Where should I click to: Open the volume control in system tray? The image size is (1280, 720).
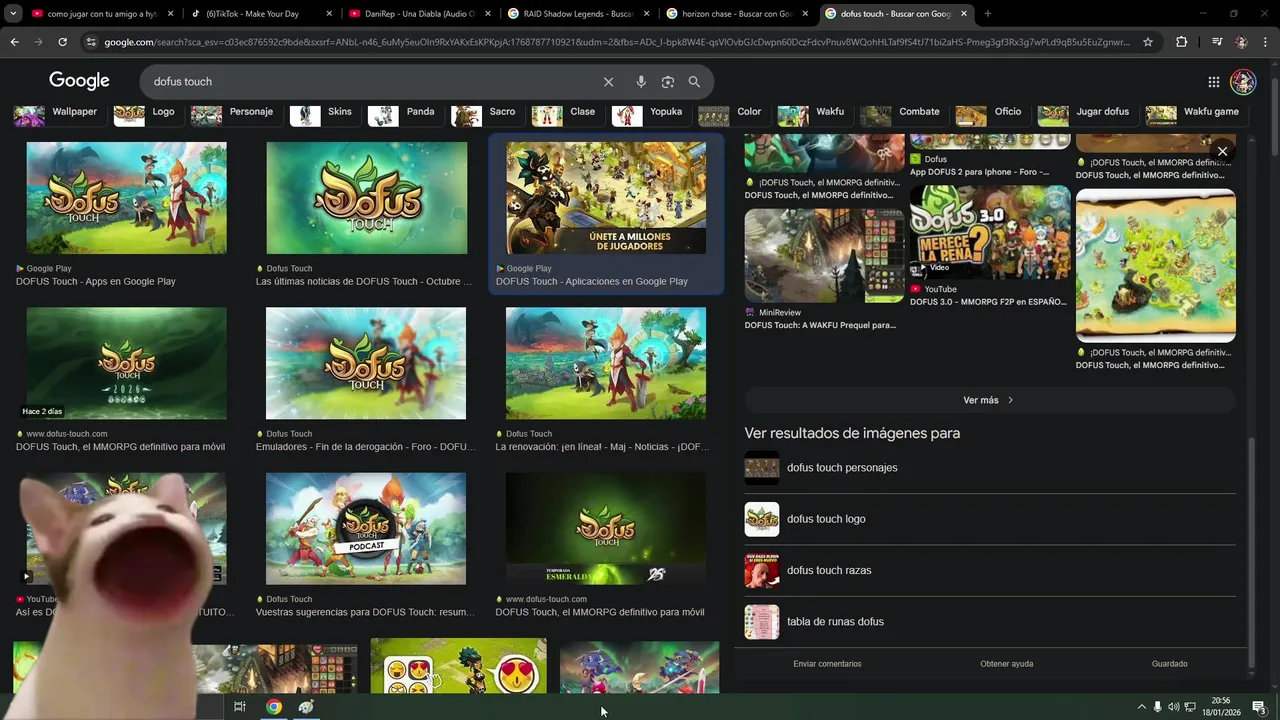coord(1173,707)
